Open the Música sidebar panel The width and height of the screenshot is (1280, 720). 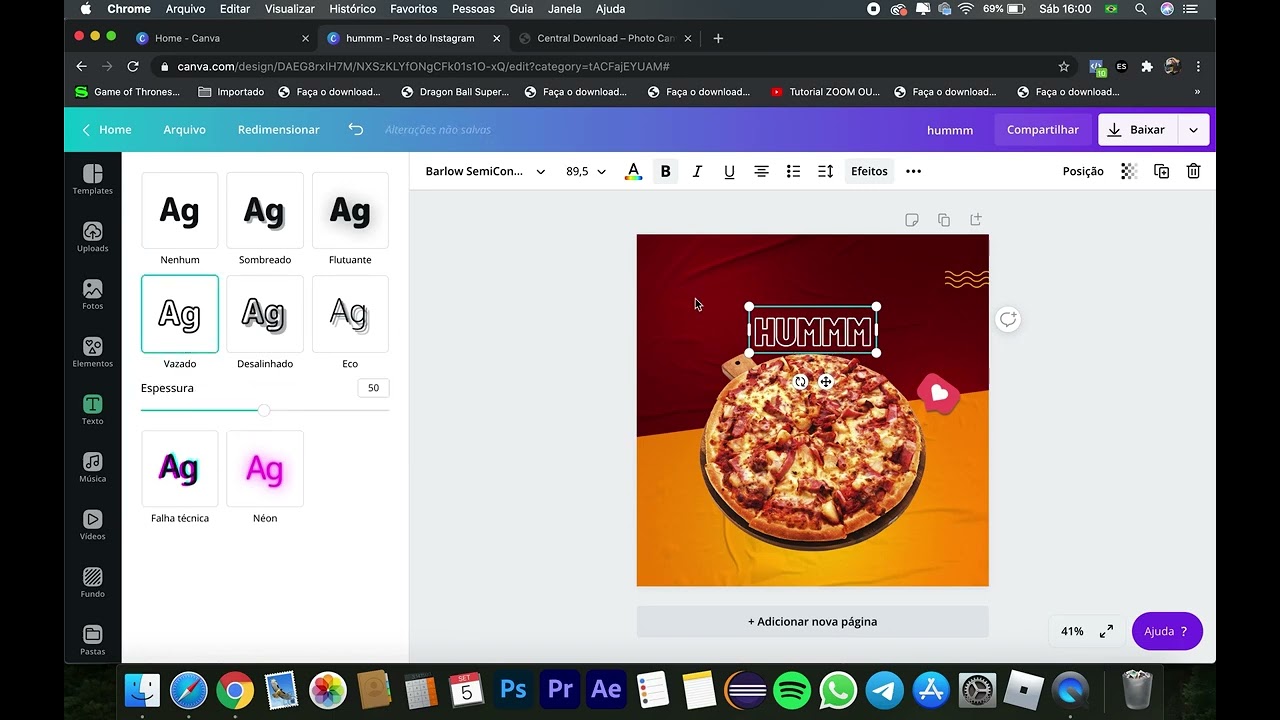click(x=92, y=468)
